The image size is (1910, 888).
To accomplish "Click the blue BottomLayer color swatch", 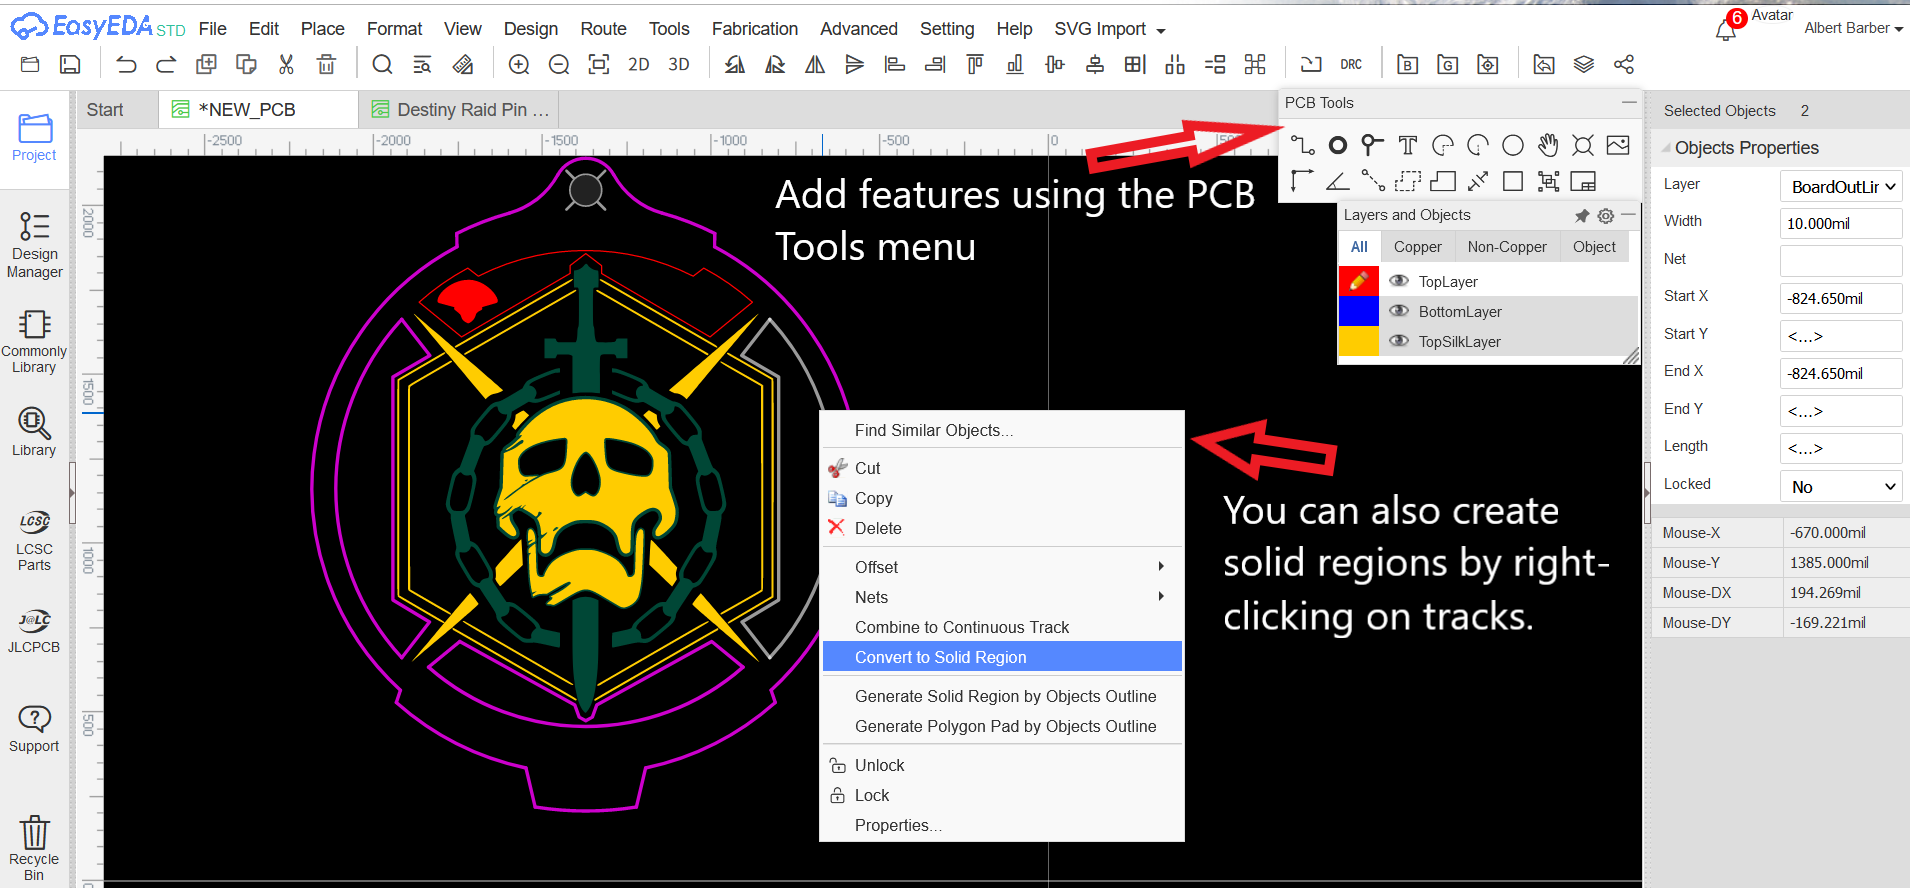I will coord(1359,311).
